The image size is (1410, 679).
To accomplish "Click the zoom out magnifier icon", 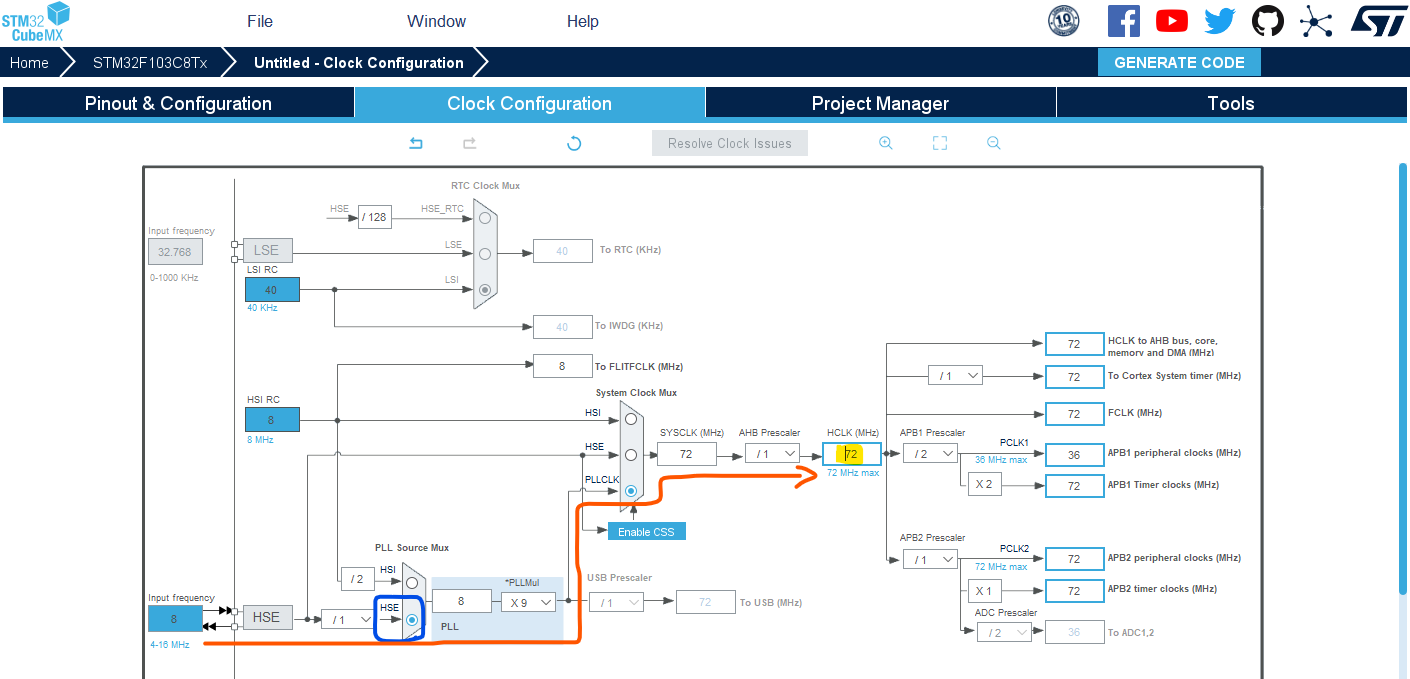I will pos(993,143).
